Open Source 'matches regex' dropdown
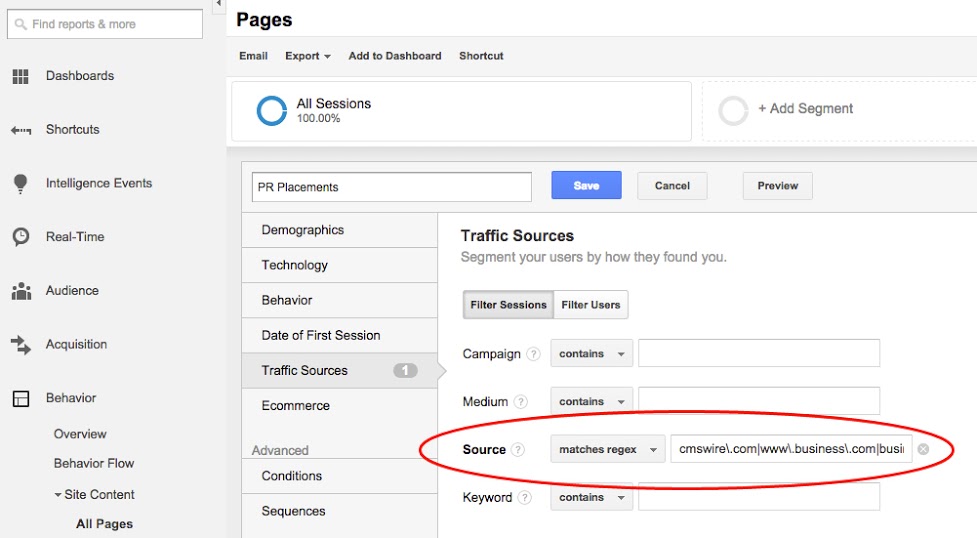Viewport: 977px width, 538px height. 607,450
